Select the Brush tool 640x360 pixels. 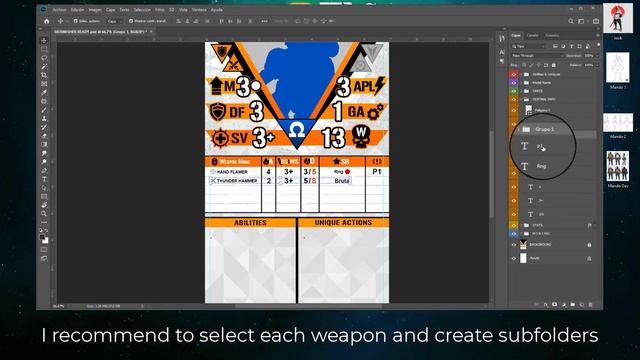pos(44,110)
